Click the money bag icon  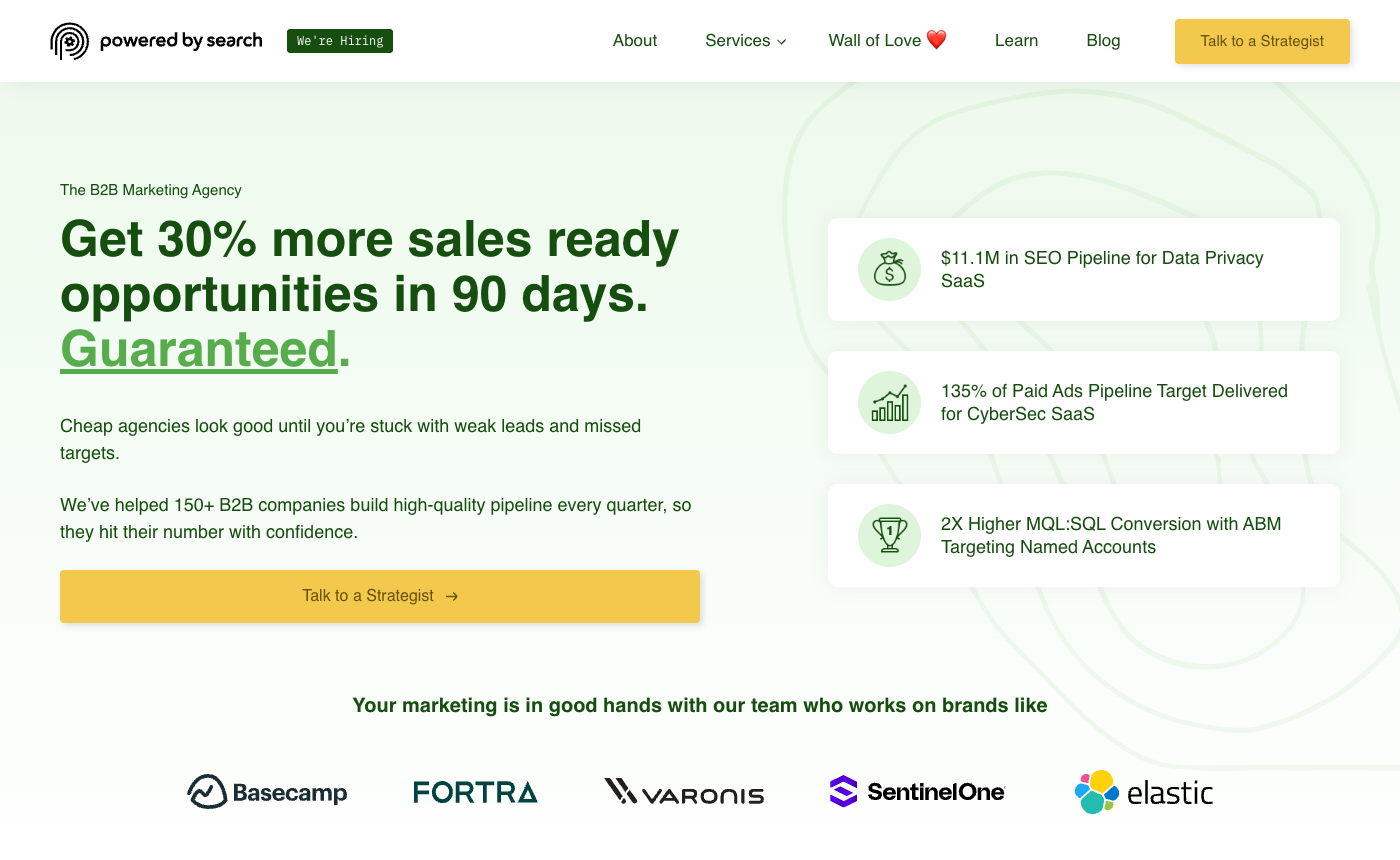(889, 269)
